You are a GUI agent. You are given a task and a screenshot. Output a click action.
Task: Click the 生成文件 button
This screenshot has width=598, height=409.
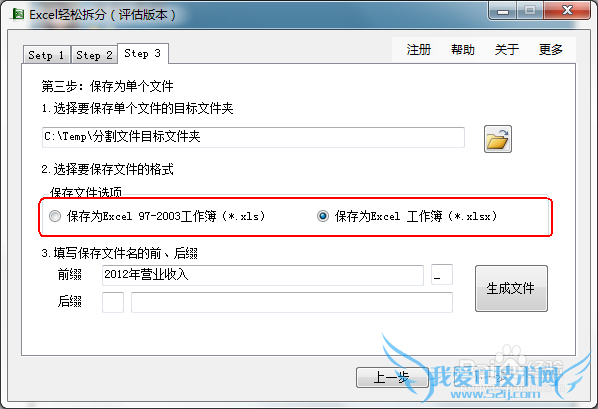click(x=511, y=288)
